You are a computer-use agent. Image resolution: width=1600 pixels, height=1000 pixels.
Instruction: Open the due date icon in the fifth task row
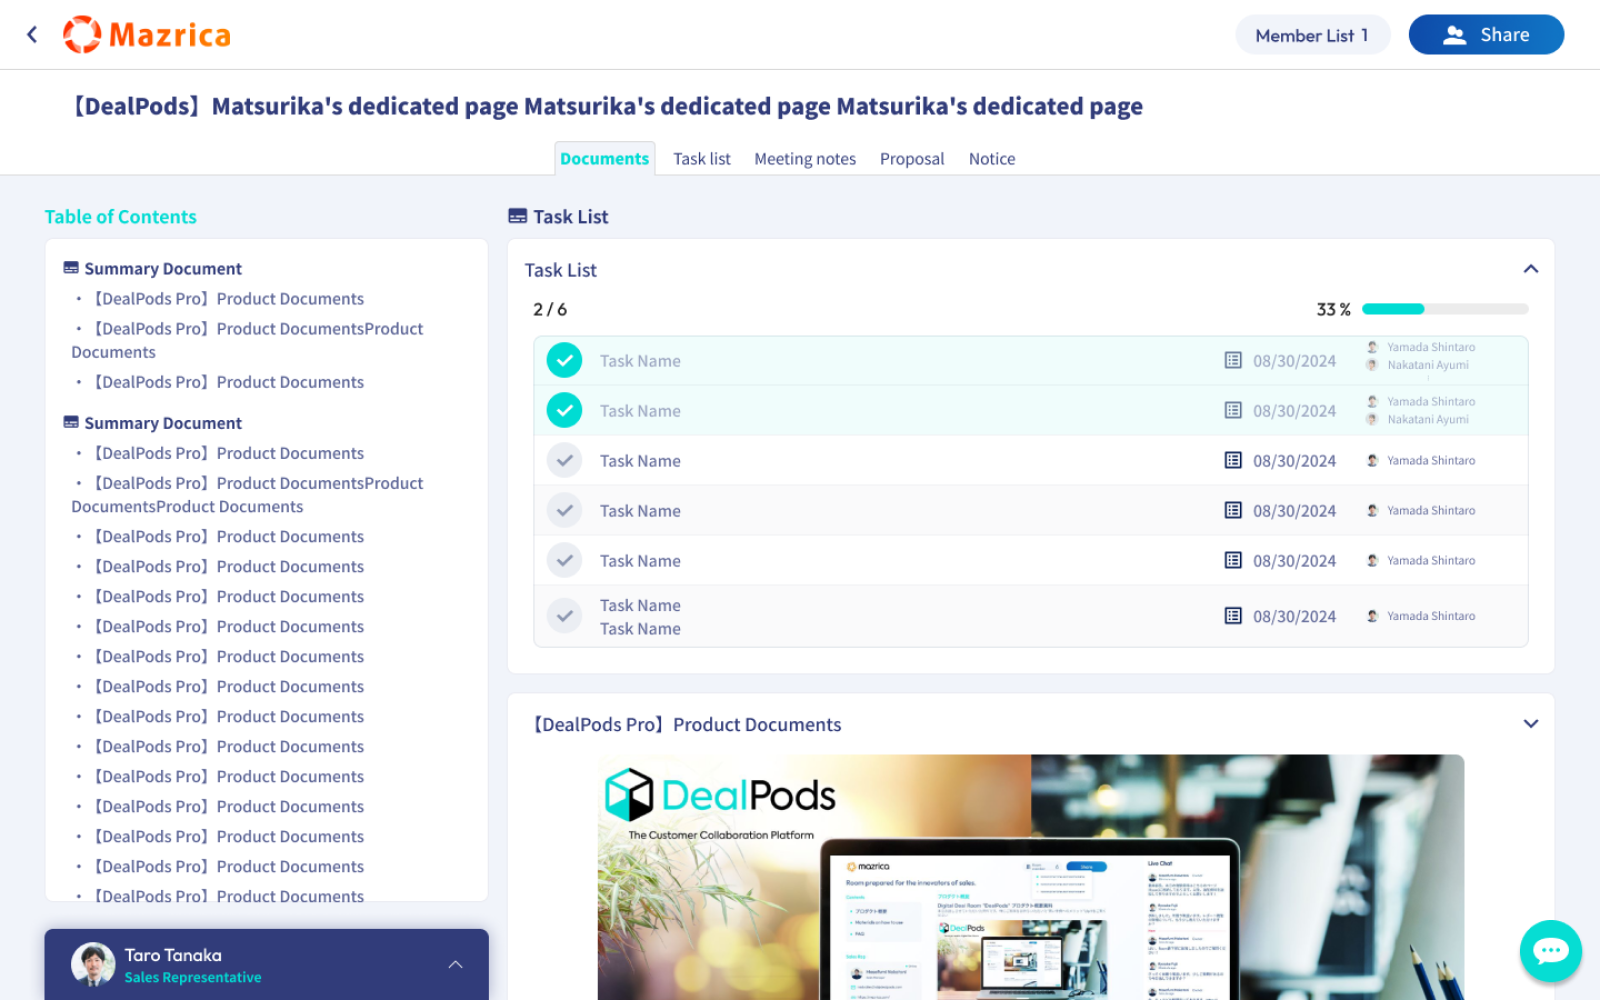point(1233,560)
